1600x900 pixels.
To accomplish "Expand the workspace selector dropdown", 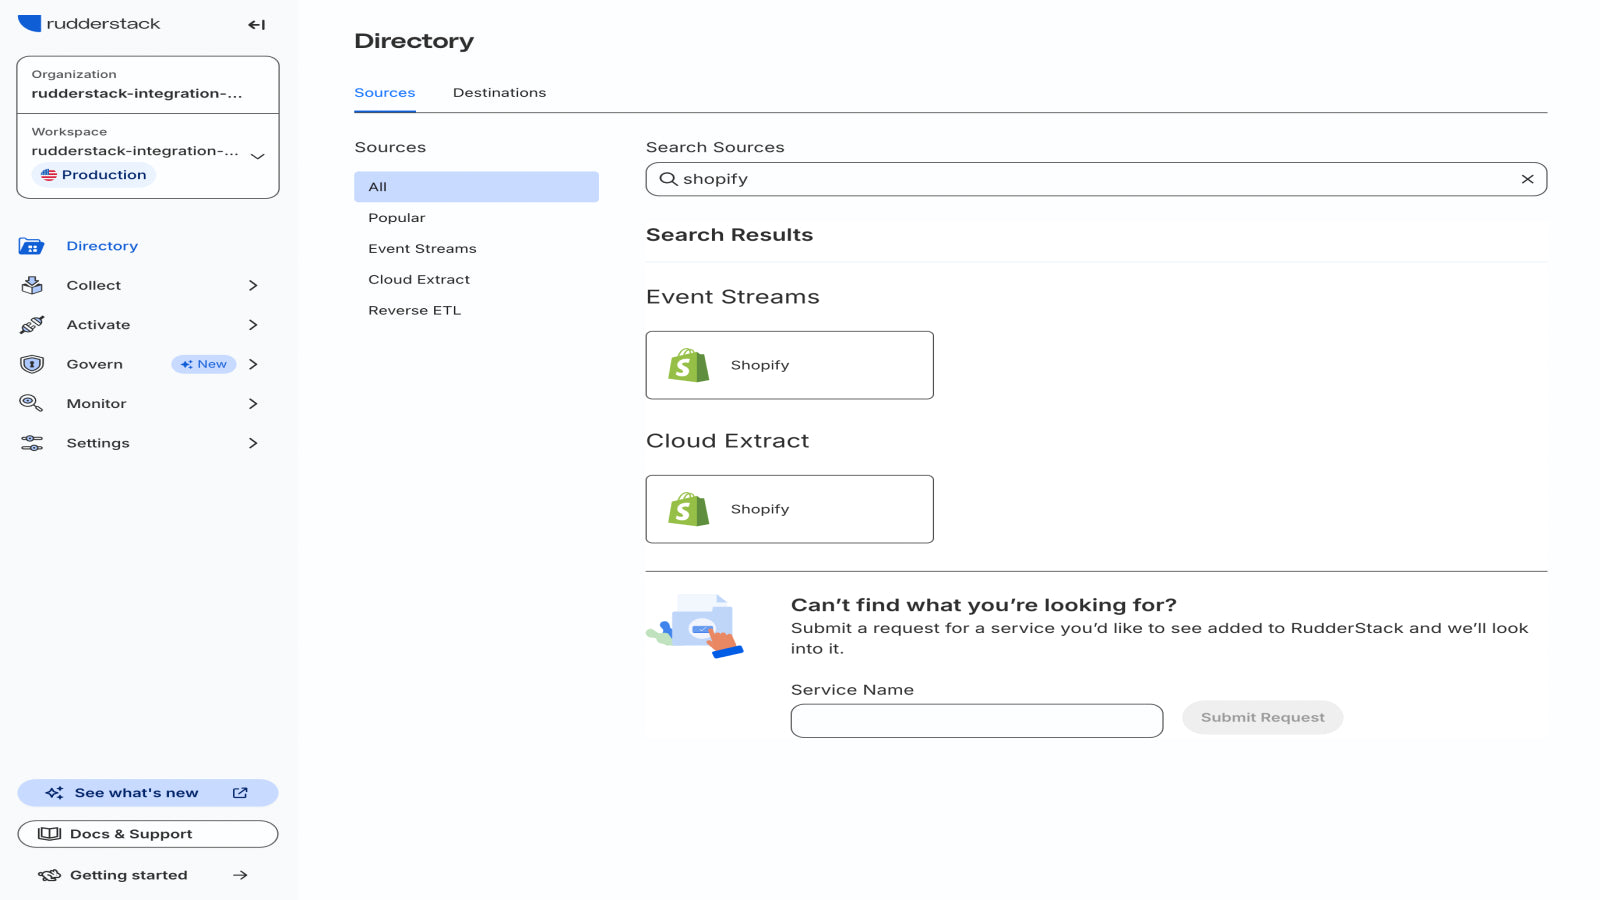I will [257, 156].
